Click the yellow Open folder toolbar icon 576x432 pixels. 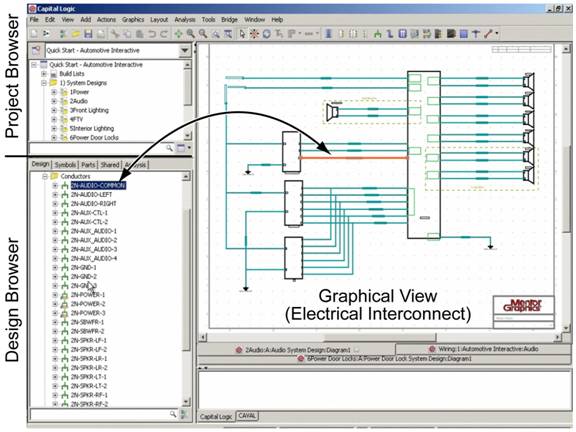coord(76,34)
